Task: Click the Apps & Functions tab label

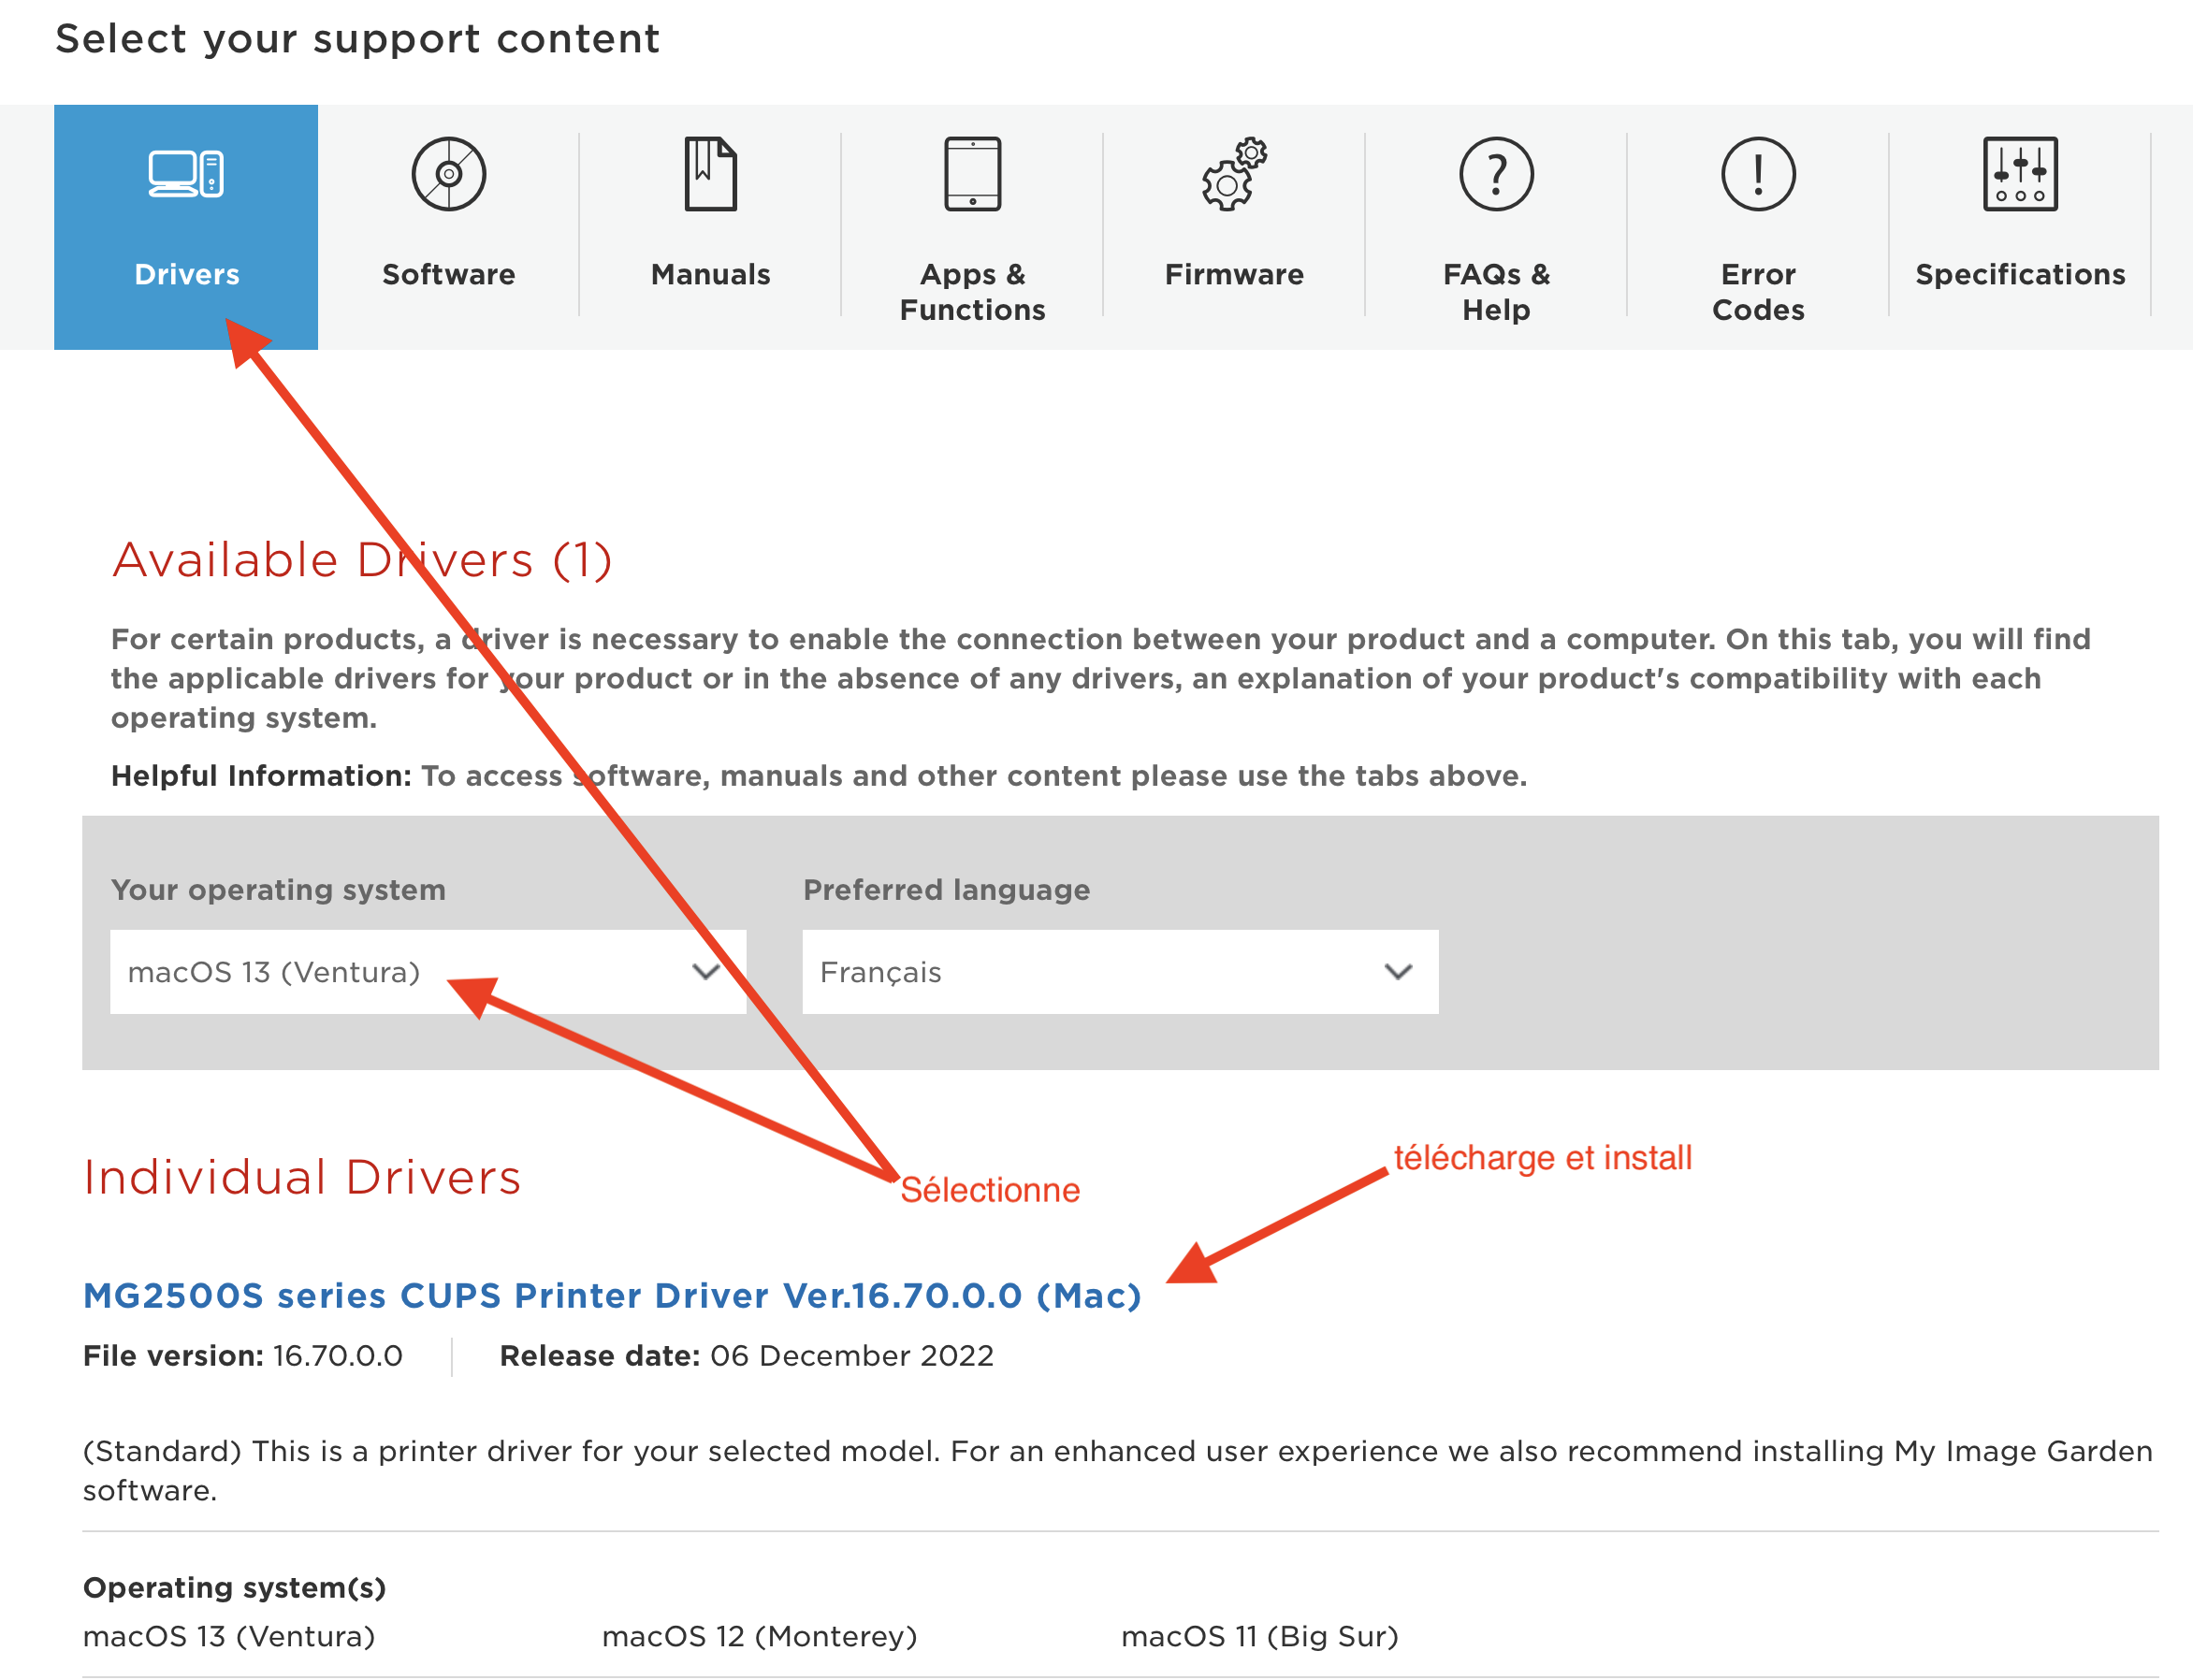Action: 972,291
